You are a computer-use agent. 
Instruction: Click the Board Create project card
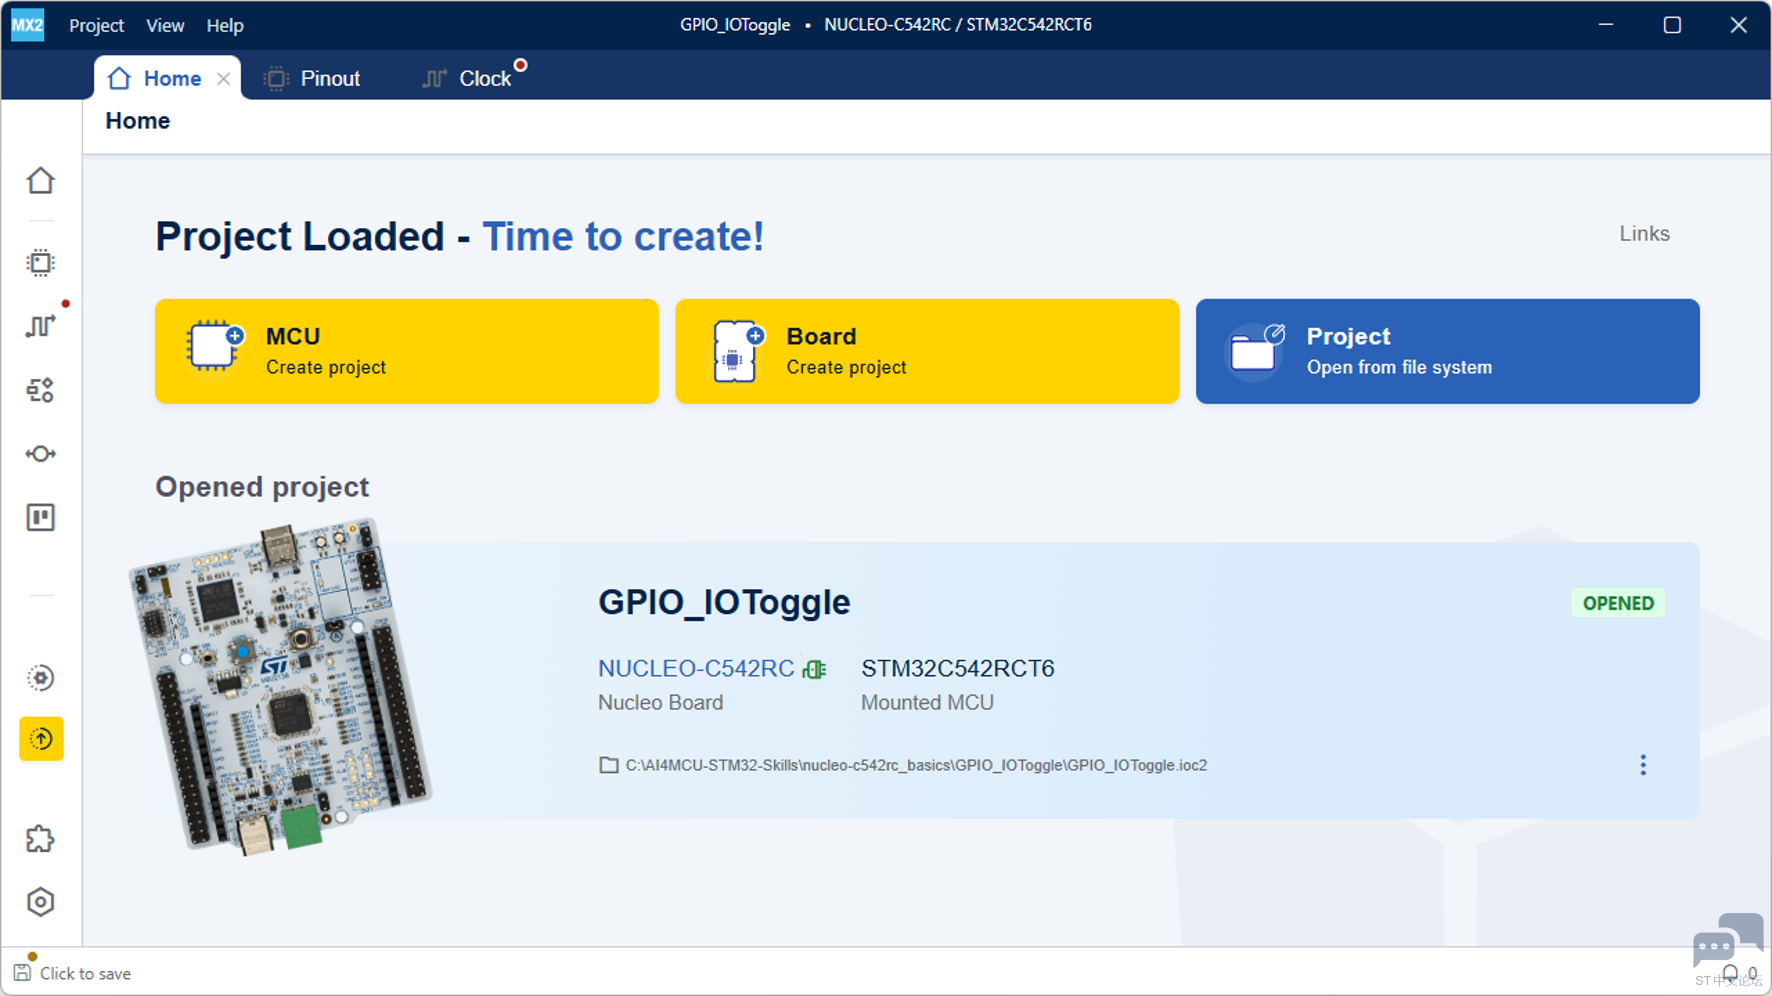click(x=927, y=351)
